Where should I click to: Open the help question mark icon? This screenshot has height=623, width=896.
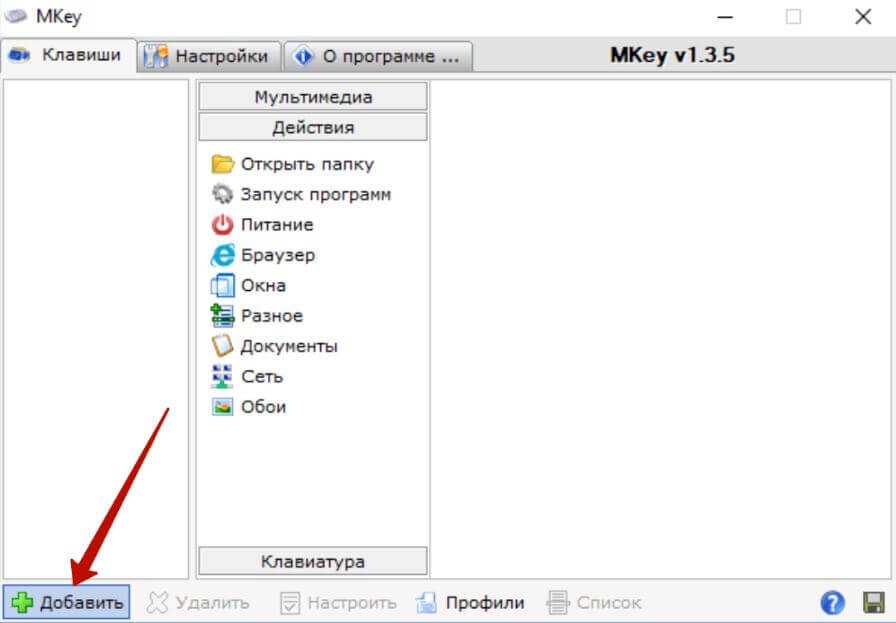point(832,602)
